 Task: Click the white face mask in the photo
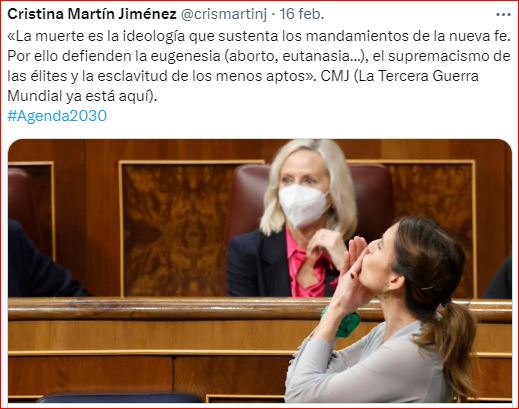click(x=303, y=206)
